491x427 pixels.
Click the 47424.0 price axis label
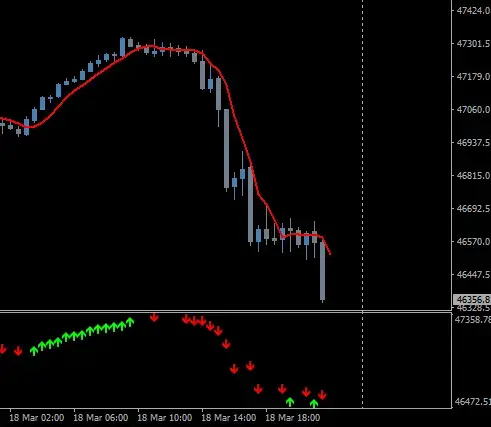pos(473,11)
